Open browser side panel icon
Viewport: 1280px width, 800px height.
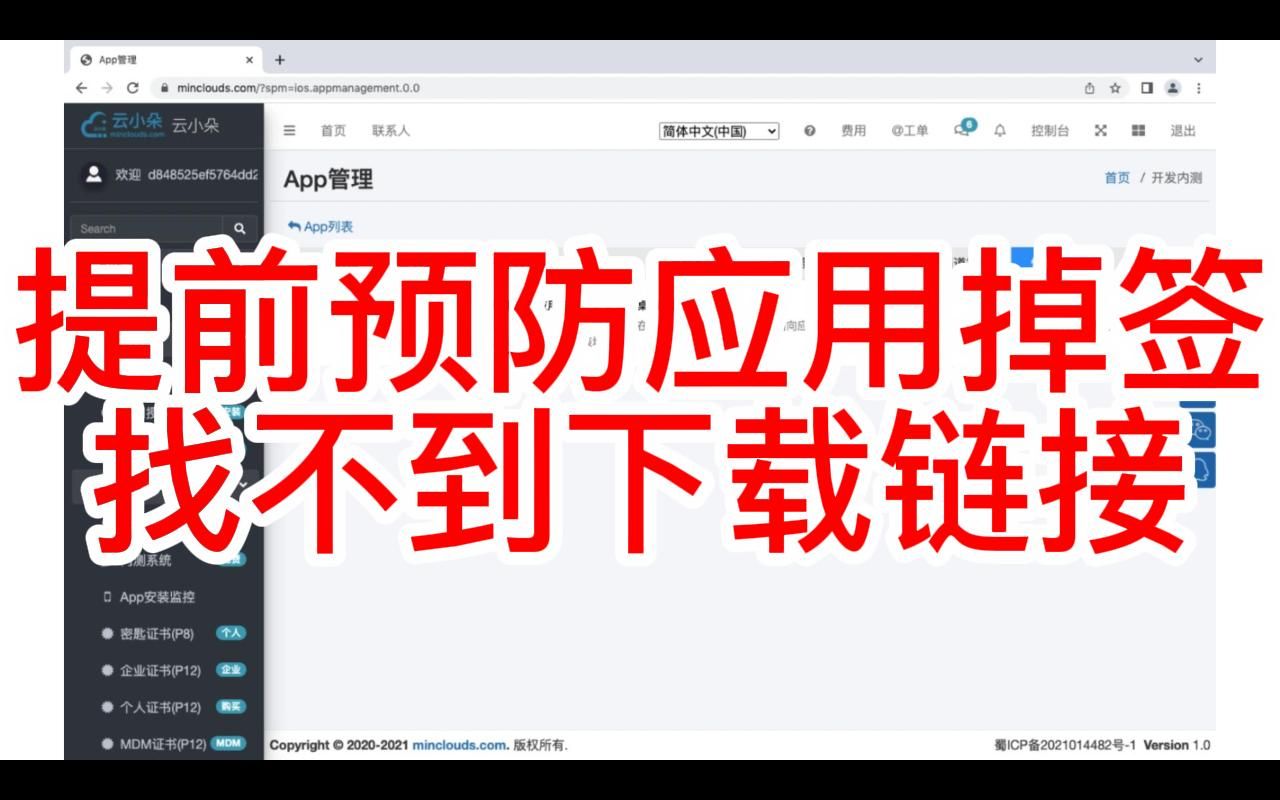pos(1147,88)
